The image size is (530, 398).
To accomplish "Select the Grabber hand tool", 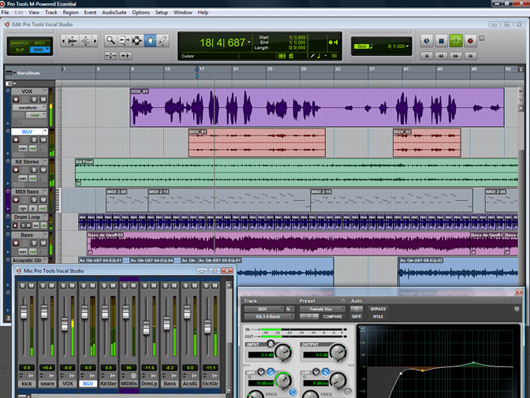I will 150,41.
